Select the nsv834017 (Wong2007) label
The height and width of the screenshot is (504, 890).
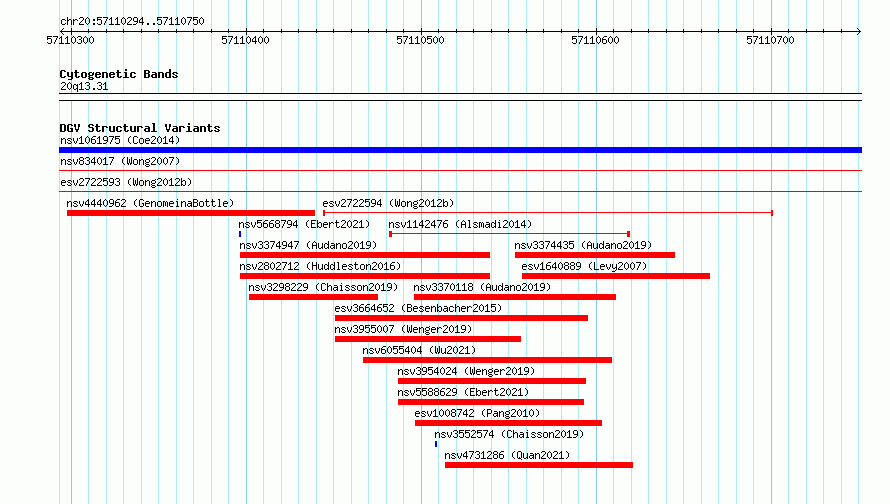[x=120, y=161]
